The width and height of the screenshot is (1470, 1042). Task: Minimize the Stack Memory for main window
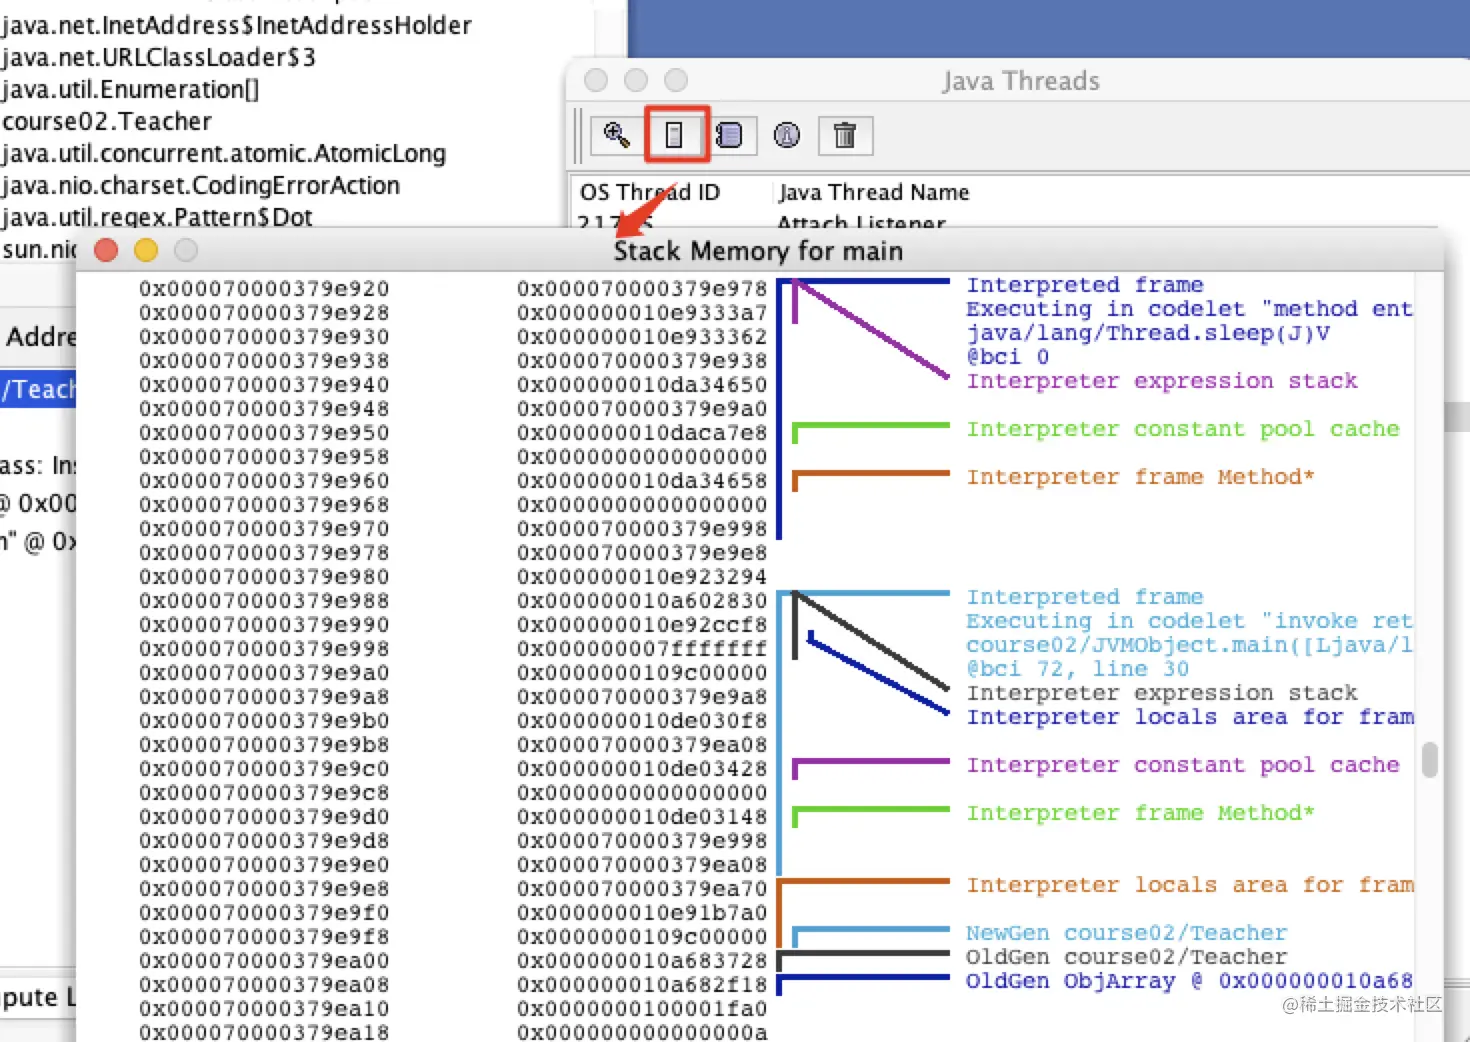coord(146,250)
